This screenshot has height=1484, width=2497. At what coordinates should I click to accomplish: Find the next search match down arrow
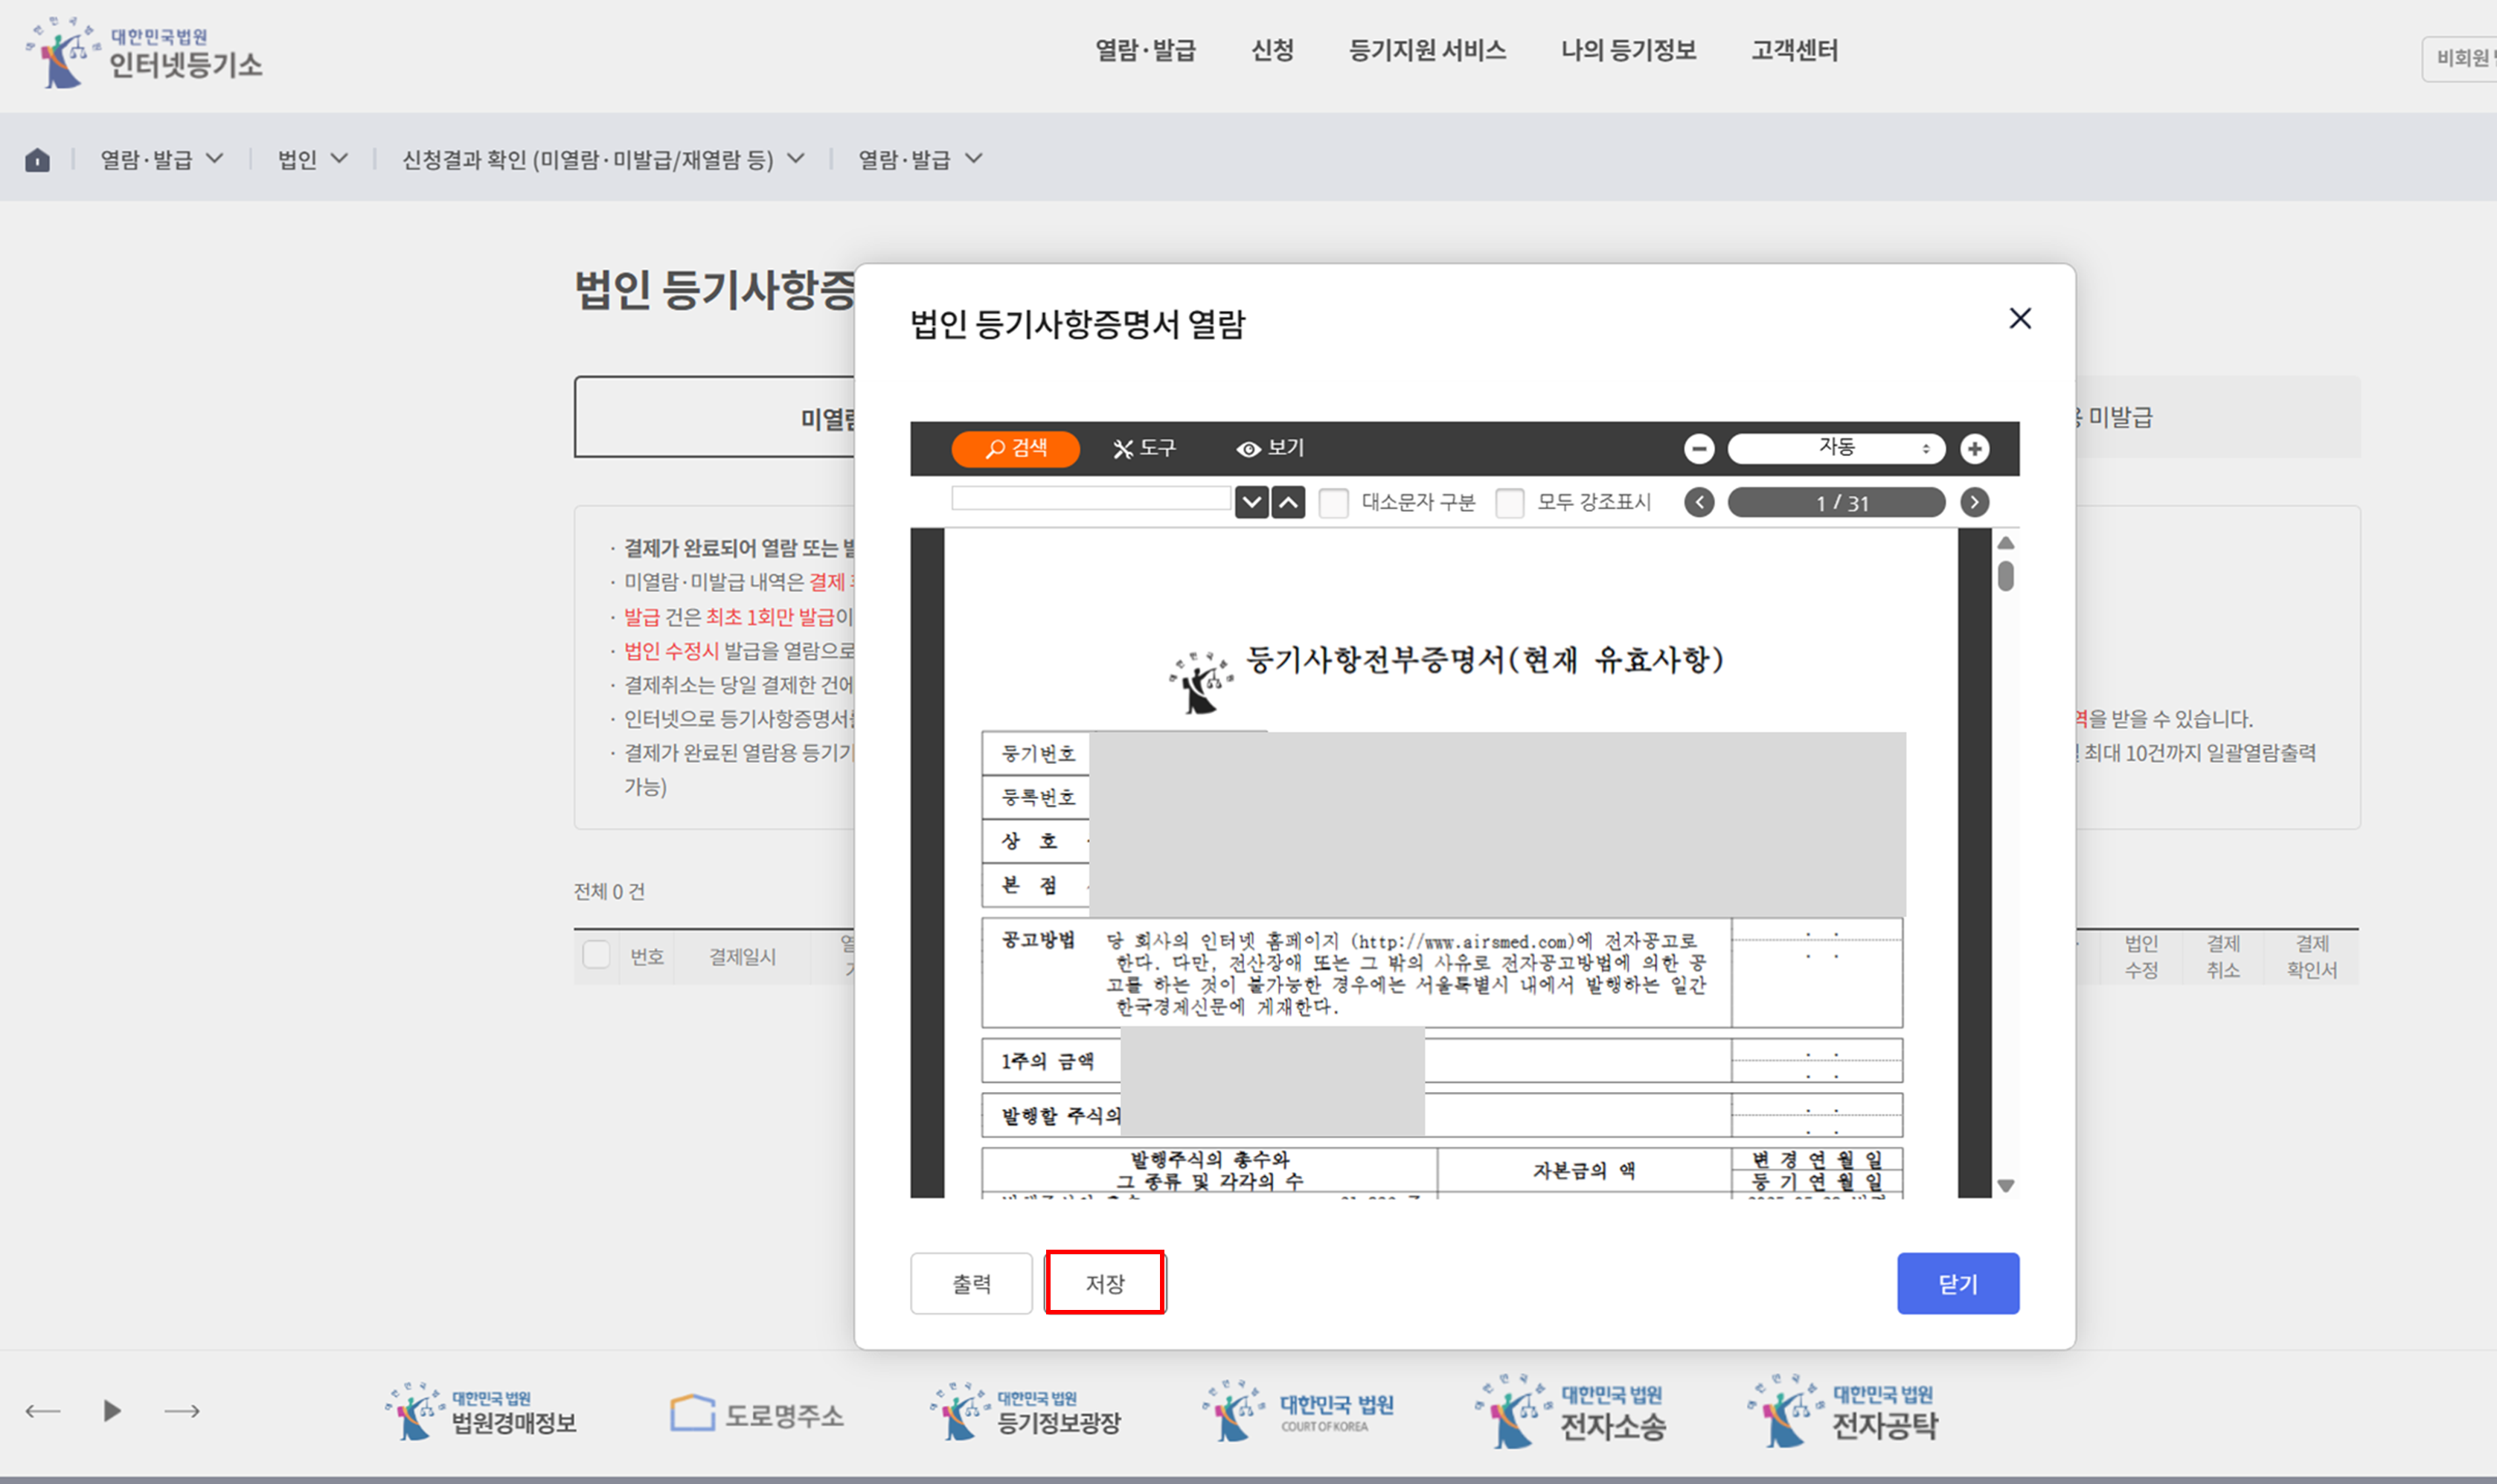tap(1251, 502)
